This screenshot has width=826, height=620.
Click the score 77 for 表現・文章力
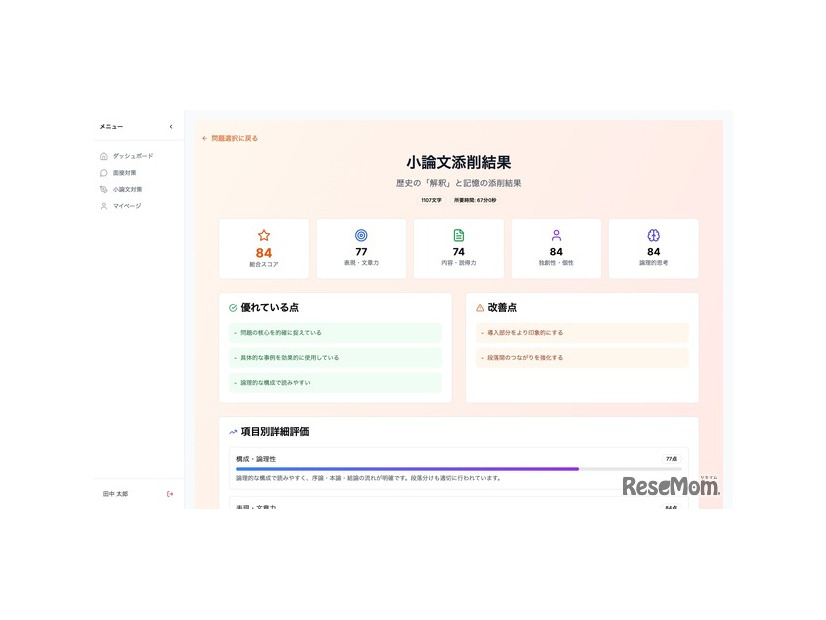pos(361,252)
